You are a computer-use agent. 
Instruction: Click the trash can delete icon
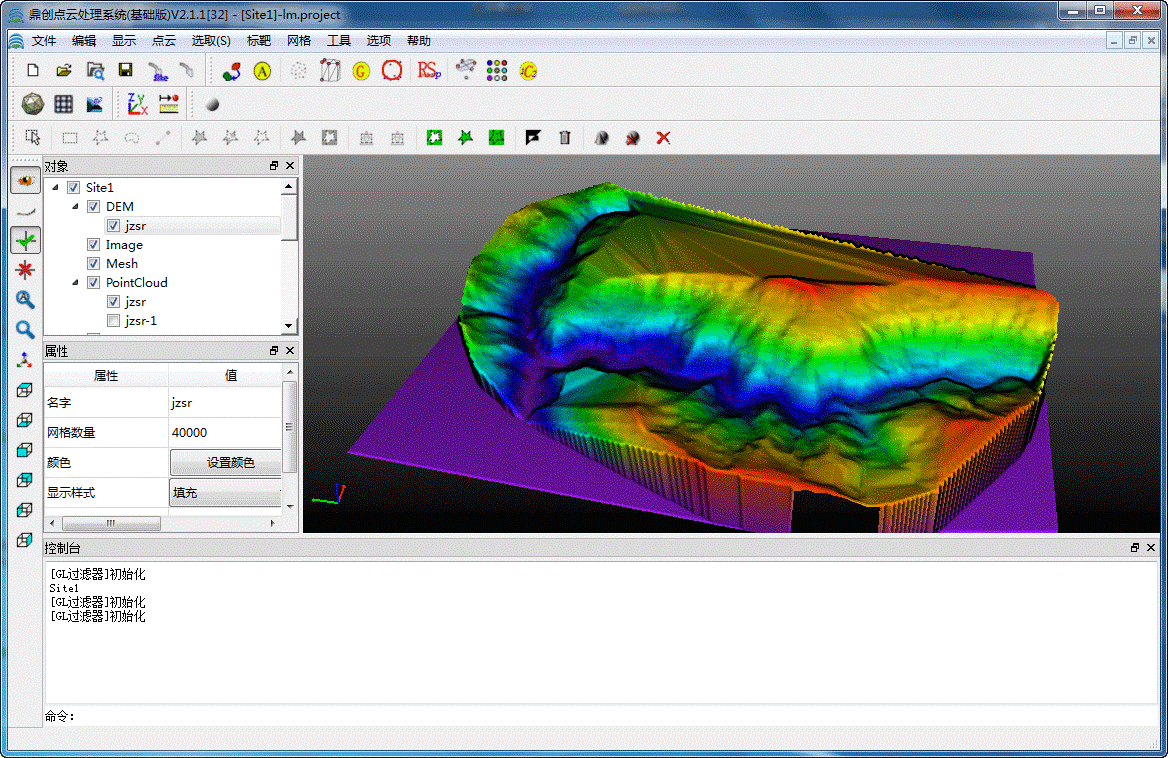point(565,138)
